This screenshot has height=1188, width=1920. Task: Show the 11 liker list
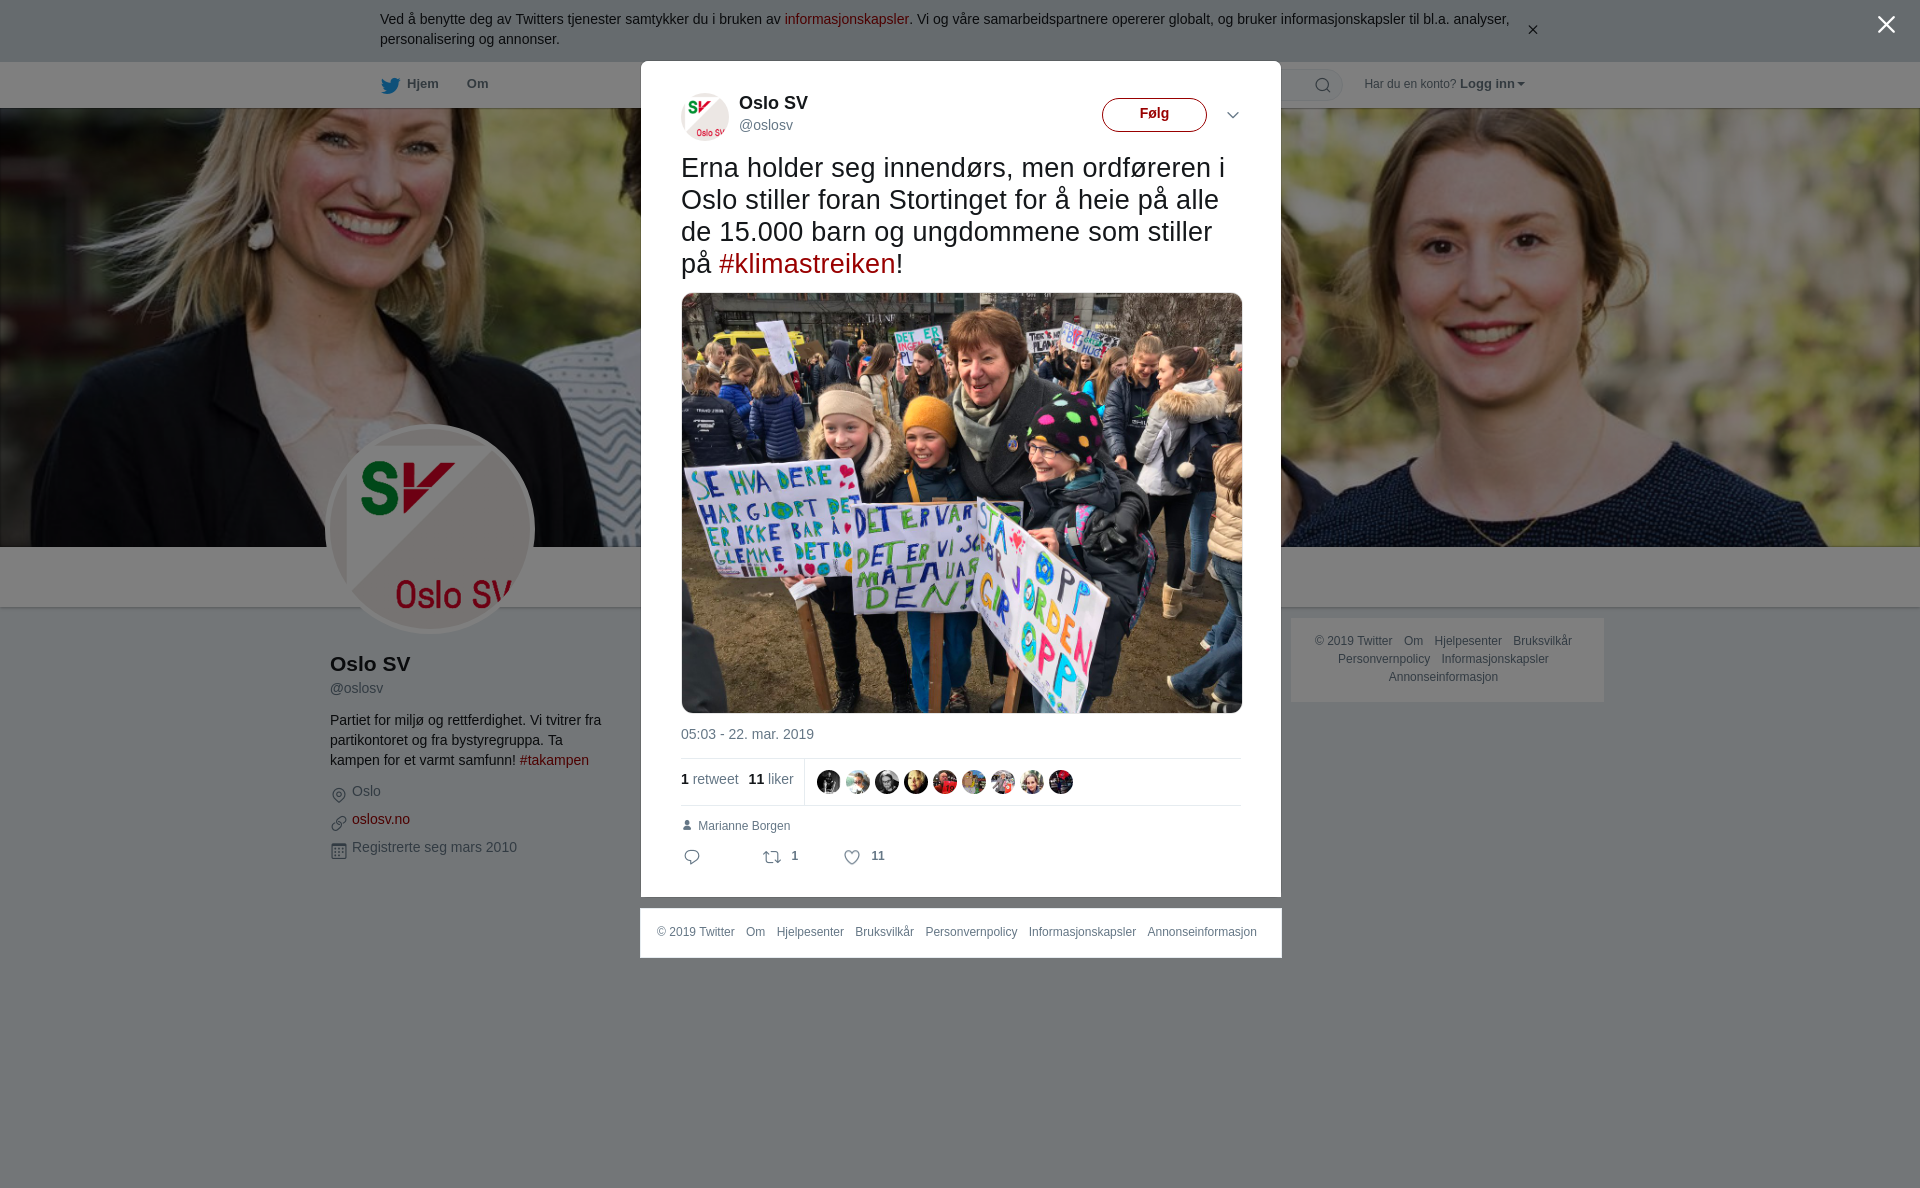tap(771, 779)
